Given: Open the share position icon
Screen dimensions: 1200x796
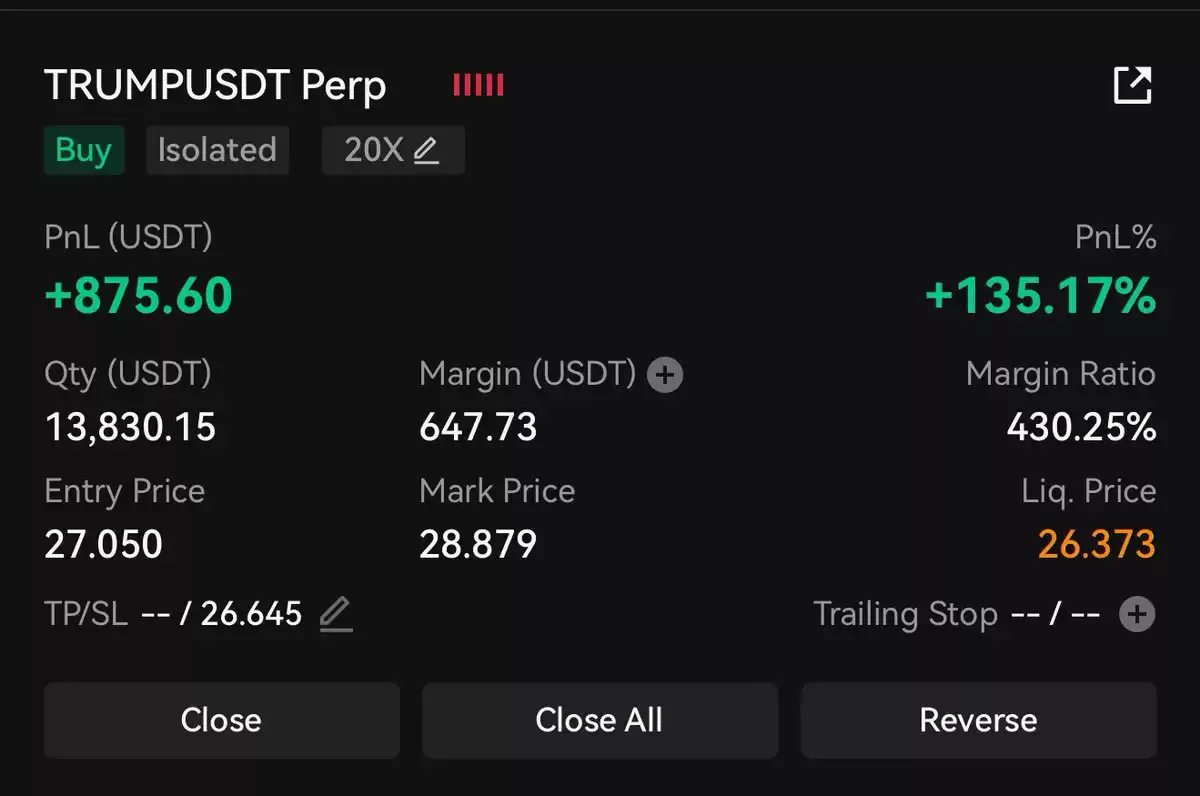Looking at the screenshot, I should pos(1132,85).
